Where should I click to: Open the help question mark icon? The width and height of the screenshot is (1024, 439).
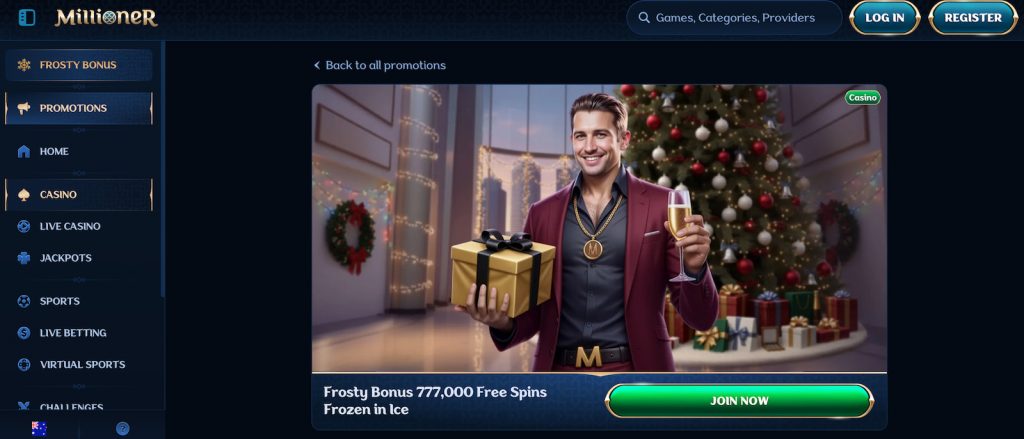point(122,429)
